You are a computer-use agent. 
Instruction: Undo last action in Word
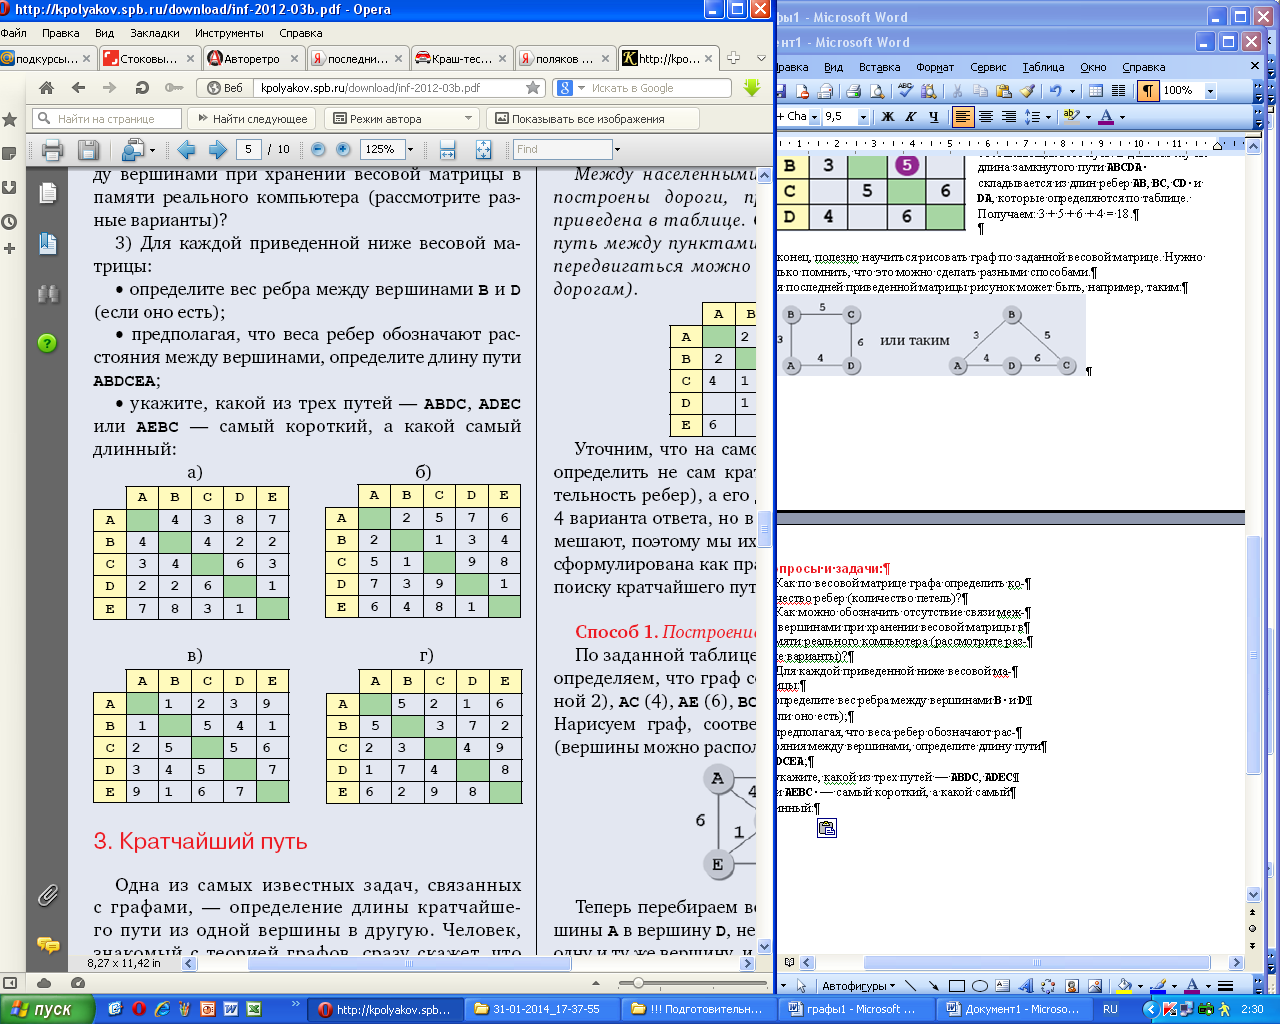[1054, 91]
